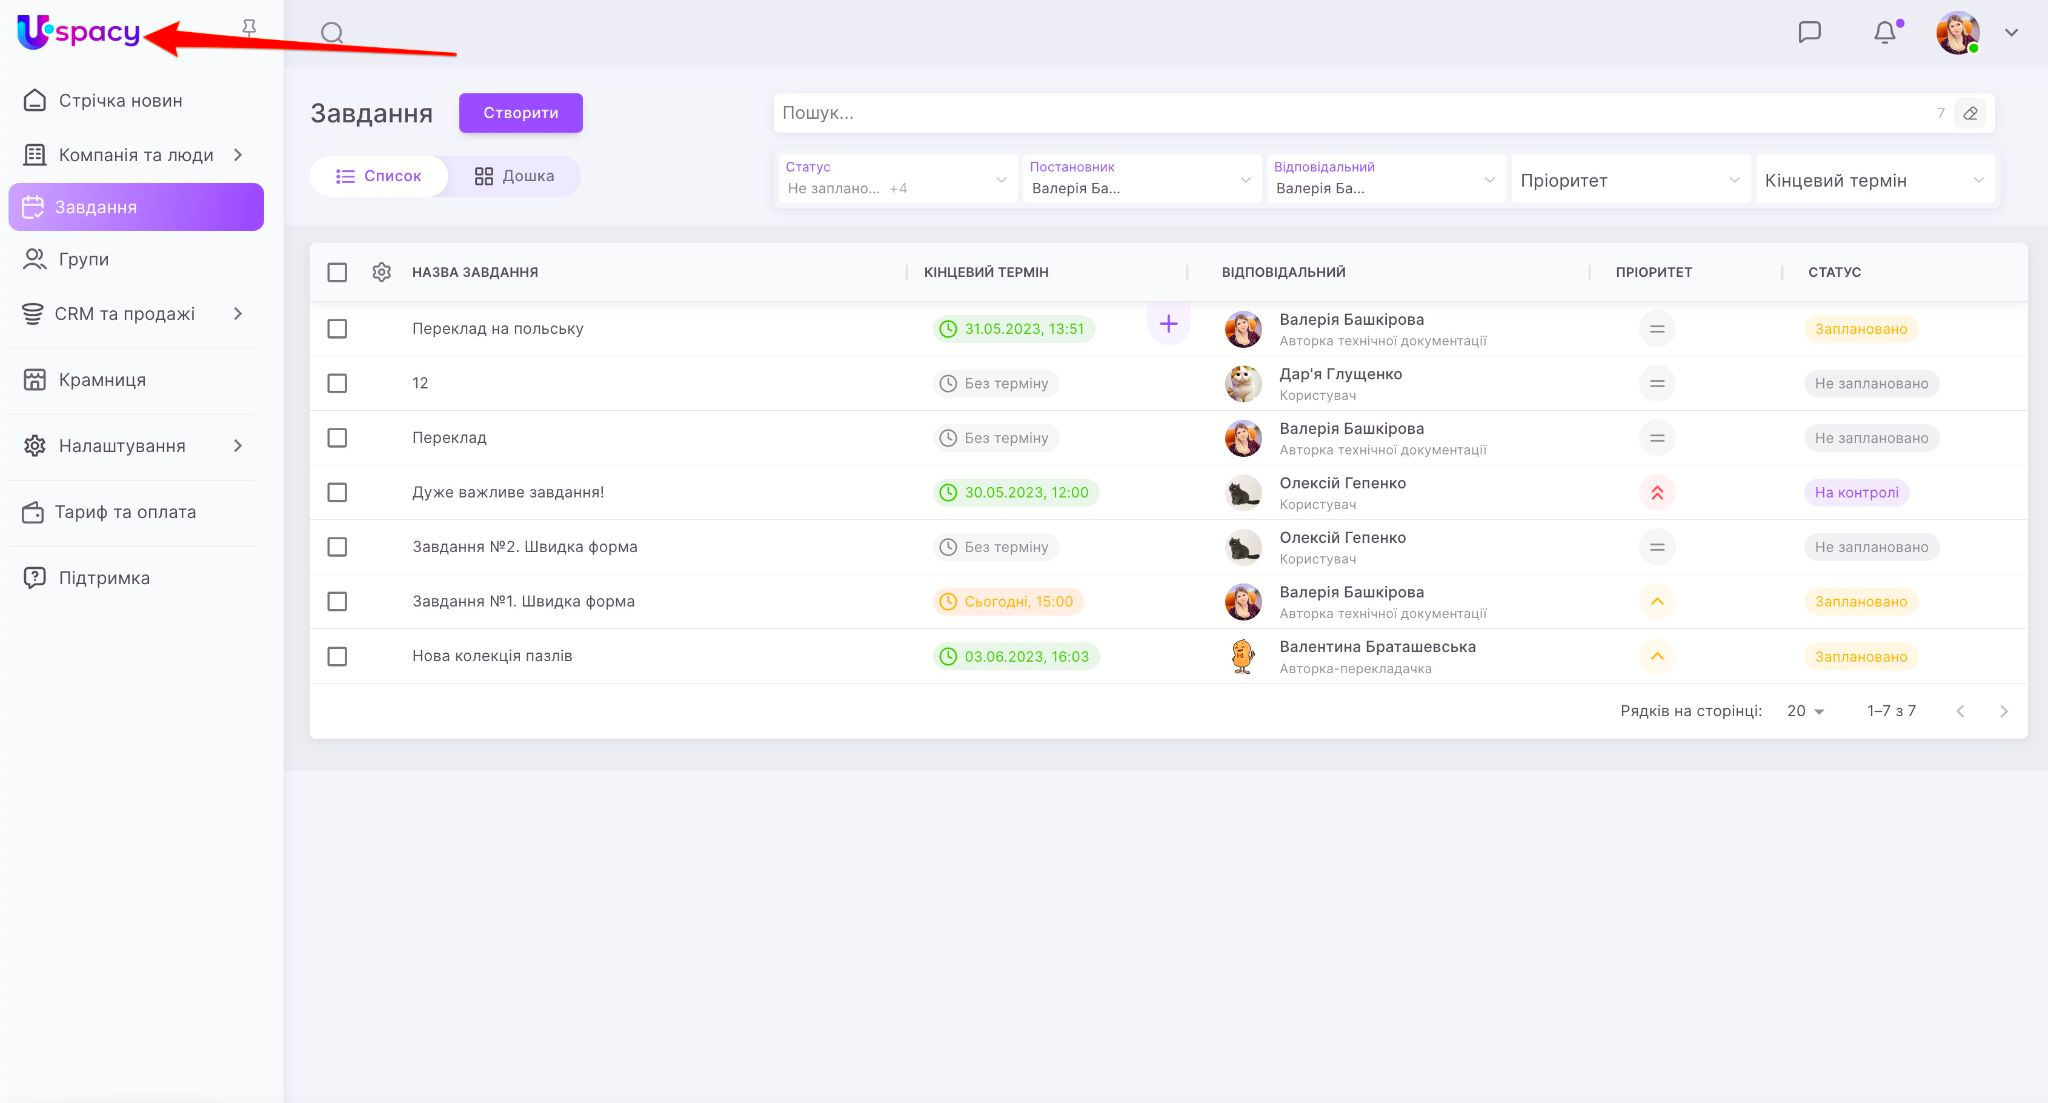
Task: Click the Пошук search input field
Action: [x=1350, y=113]
